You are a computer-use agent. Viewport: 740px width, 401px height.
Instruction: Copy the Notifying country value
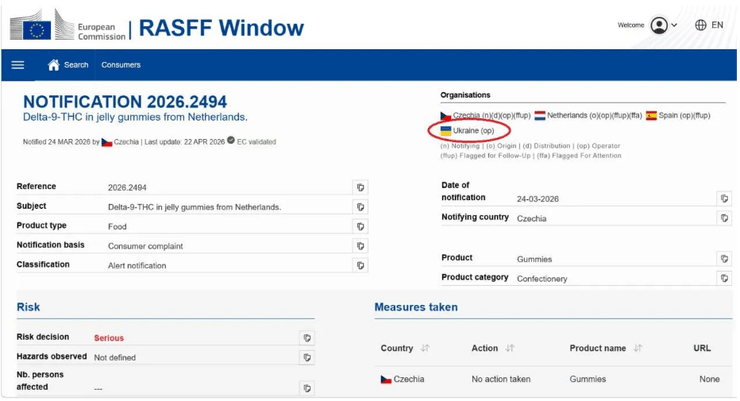coord(724,219)
